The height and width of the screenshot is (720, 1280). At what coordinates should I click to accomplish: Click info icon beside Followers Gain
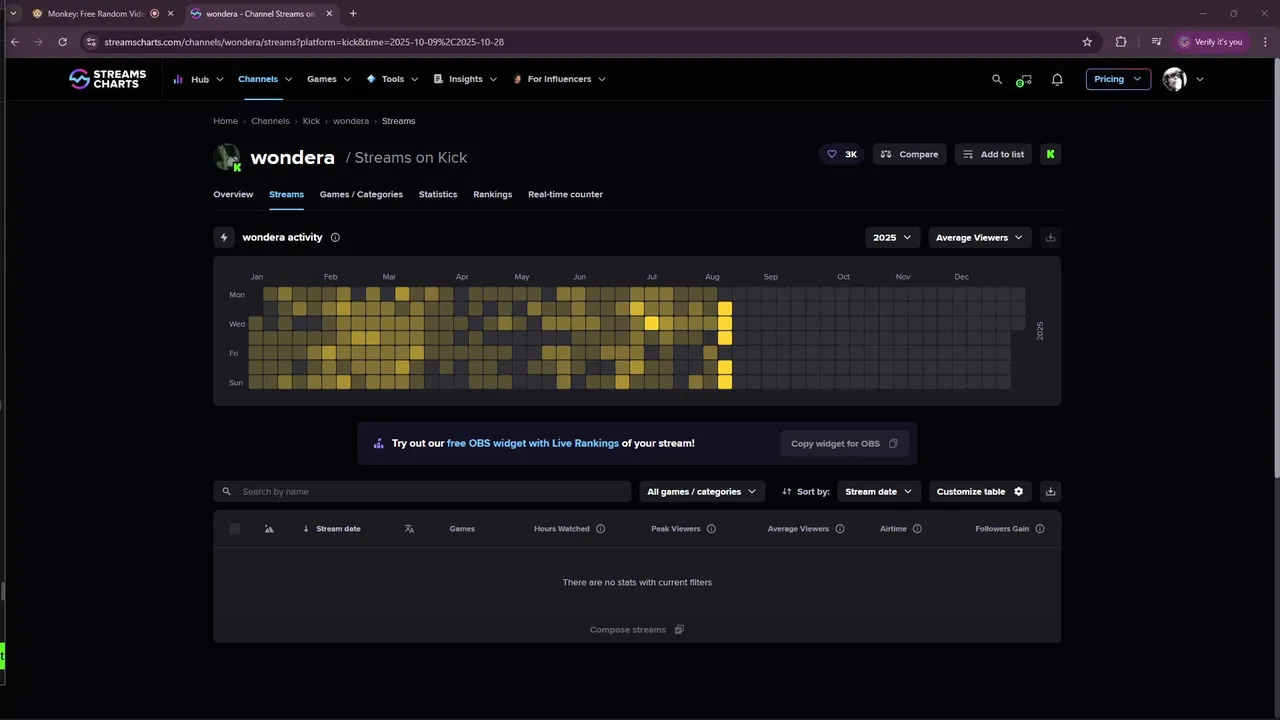[1040, 529]
